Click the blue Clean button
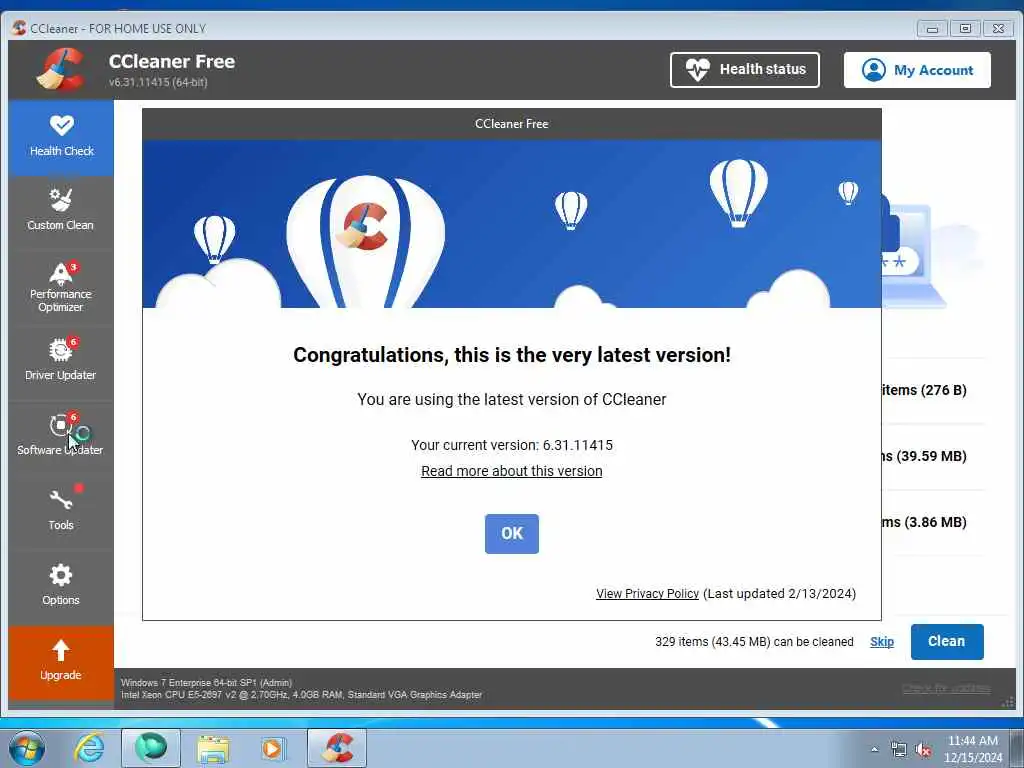Screen dimensions: 1024x768 click(947, 642)
